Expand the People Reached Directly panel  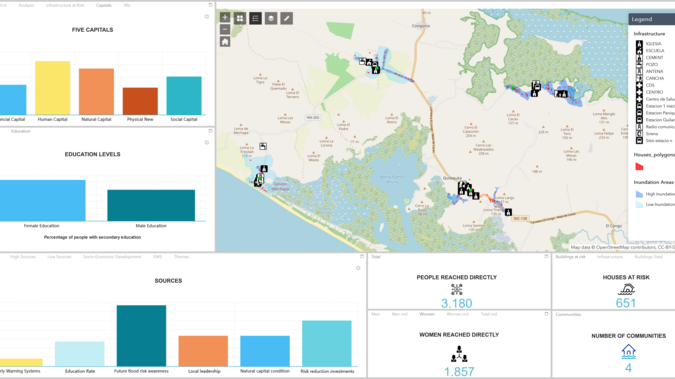[x=546, y=256]
